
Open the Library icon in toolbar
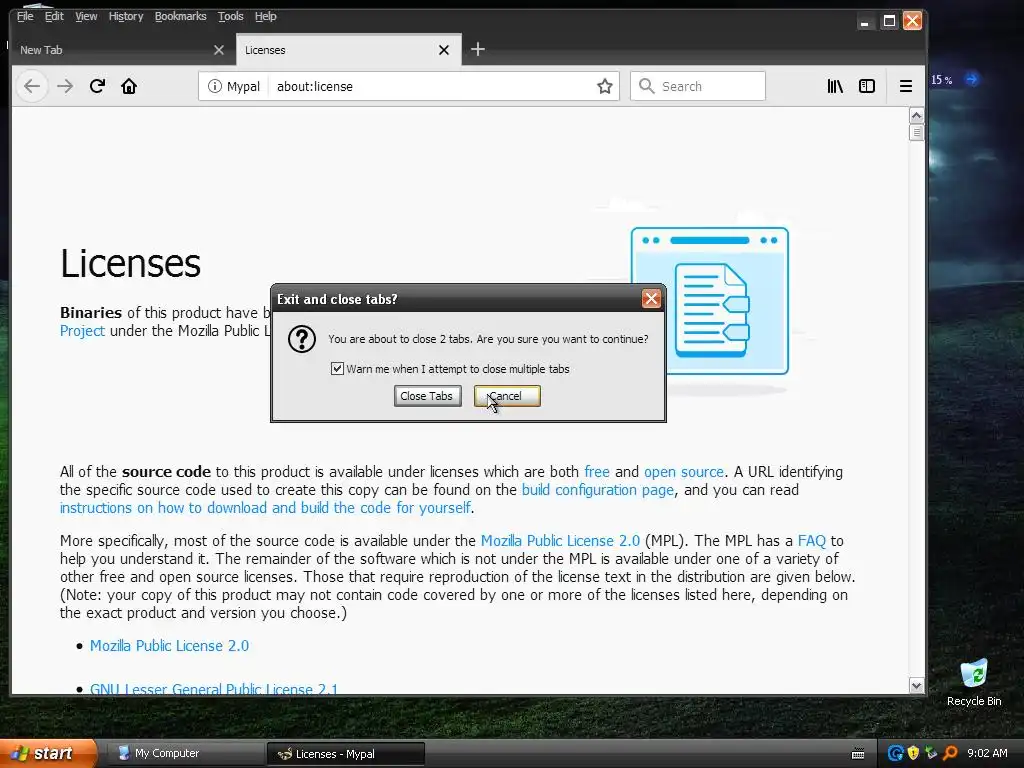(x=835, y=86)
